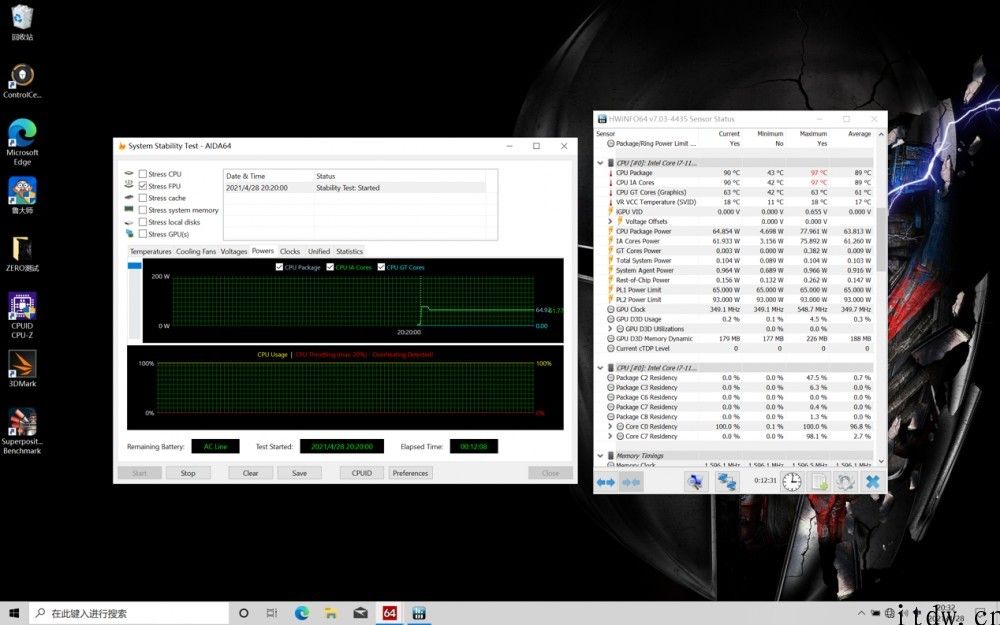Toggle the CPU IA Cores graph checkbox
The height and width of the screenshot is (625, 1000).
coord(330,267)
